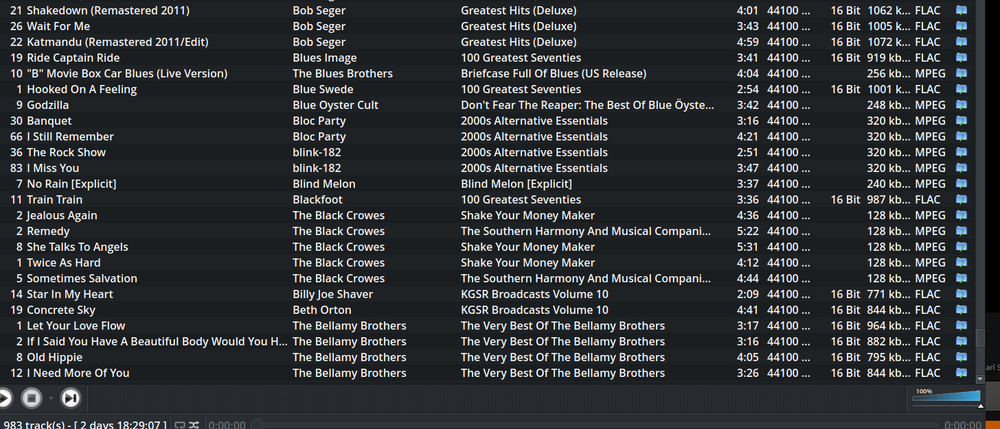Click the blue icon on Concrete Sky row

point(961,310)
